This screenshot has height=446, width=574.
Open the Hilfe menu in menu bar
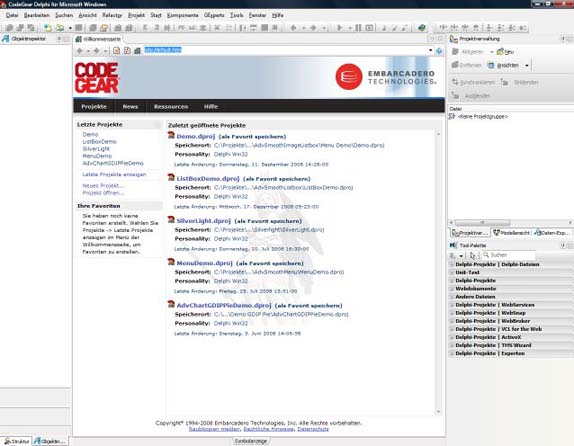point(277,15)
